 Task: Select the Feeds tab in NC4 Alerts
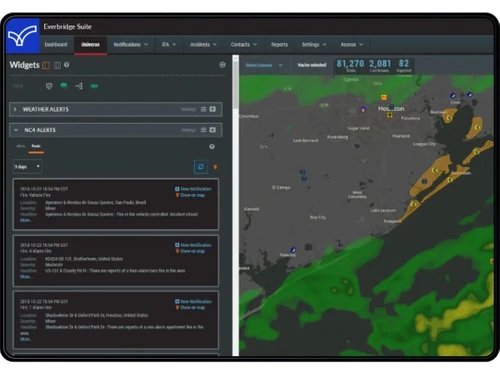coord(36,146)
